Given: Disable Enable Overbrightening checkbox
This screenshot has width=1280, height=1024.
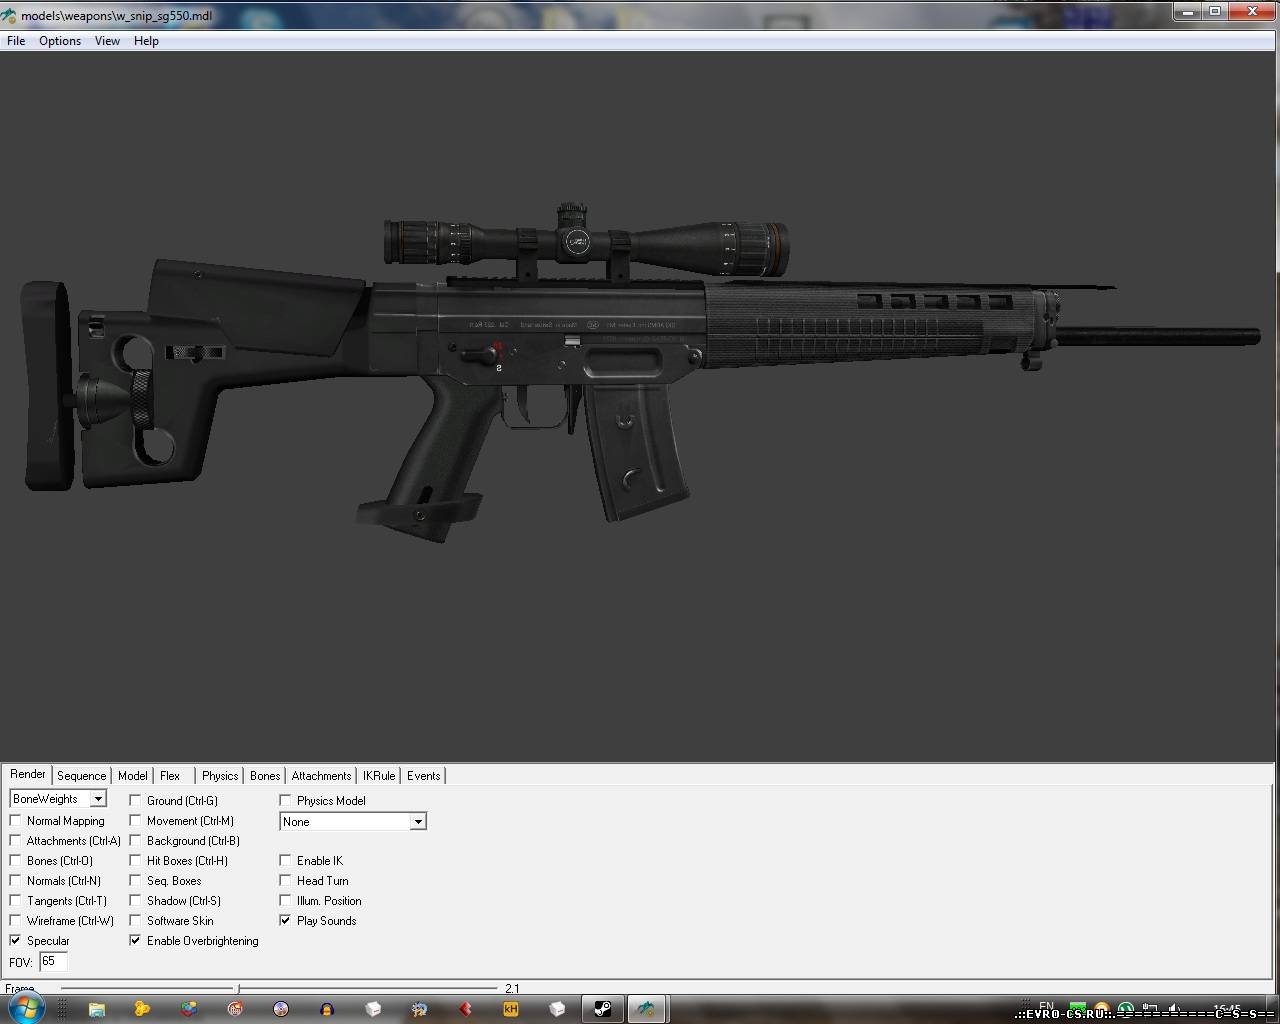Looking at the screenshot, I should coord(135,941).
